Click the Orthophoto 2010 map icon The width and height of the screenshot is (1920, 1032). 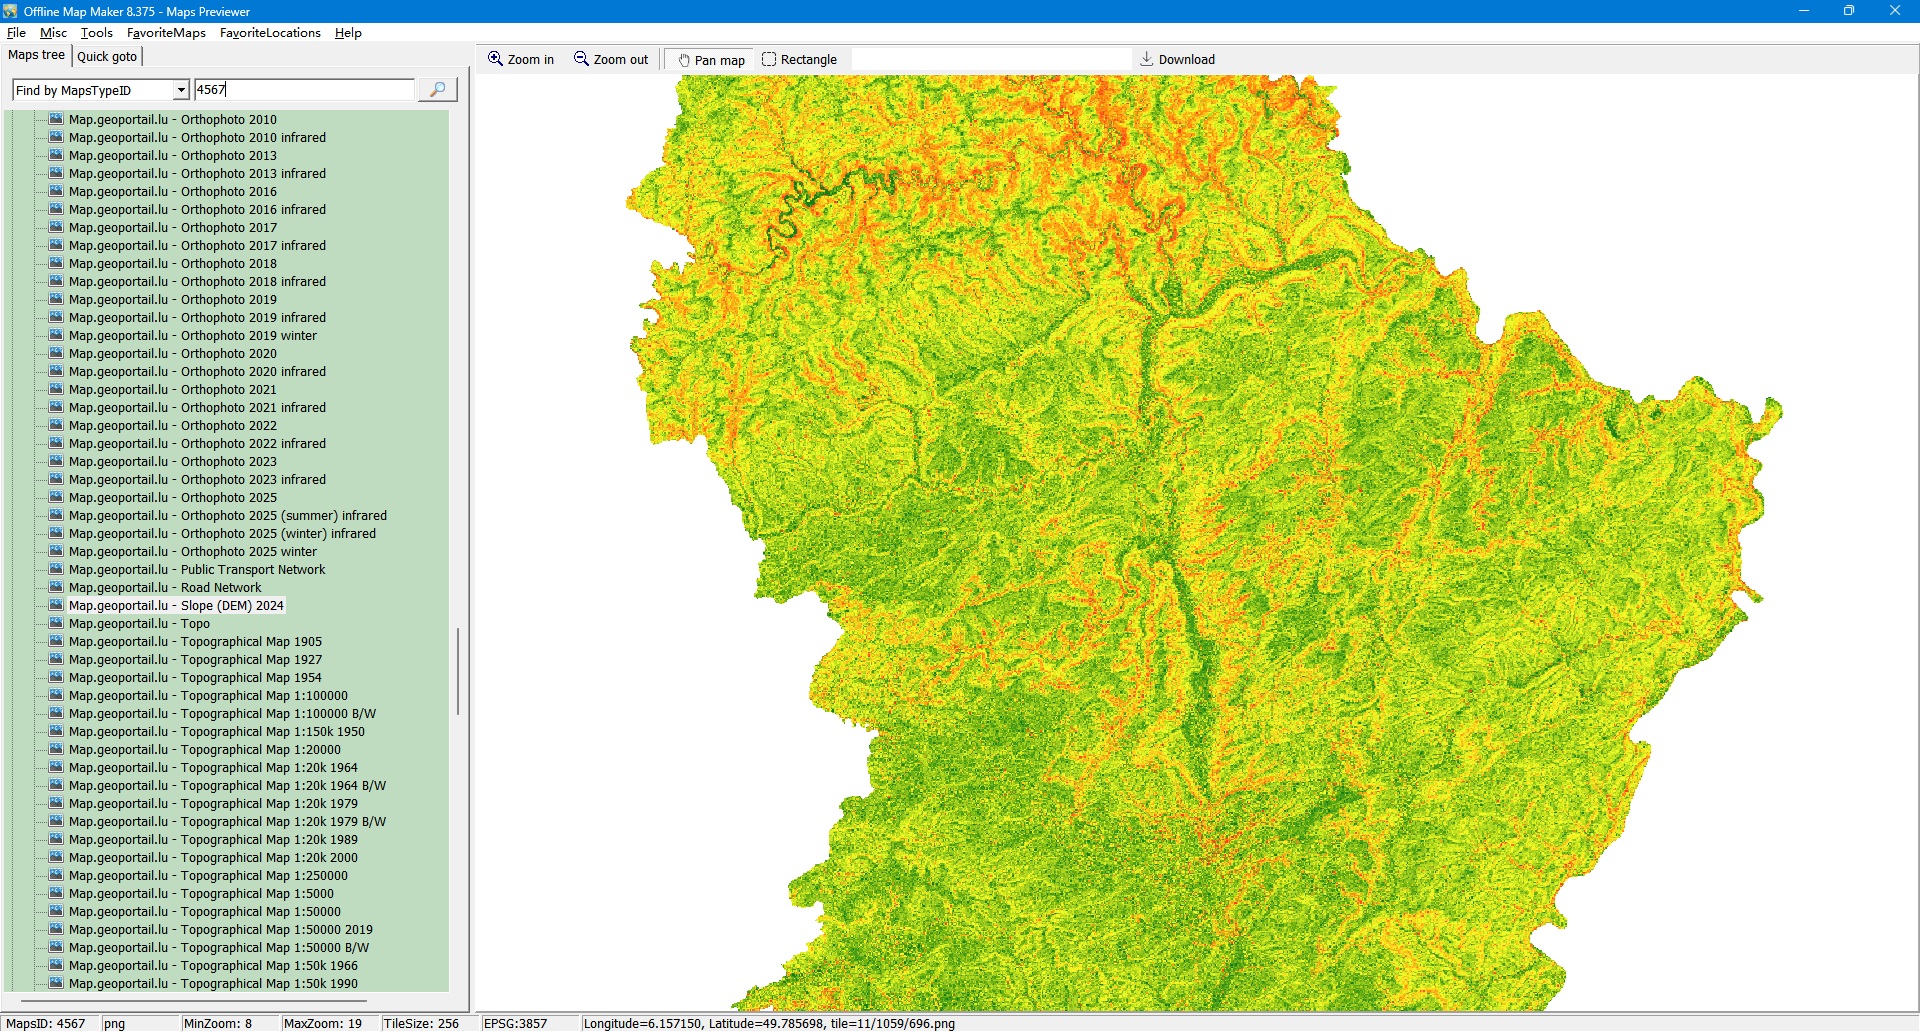[57, 119]
